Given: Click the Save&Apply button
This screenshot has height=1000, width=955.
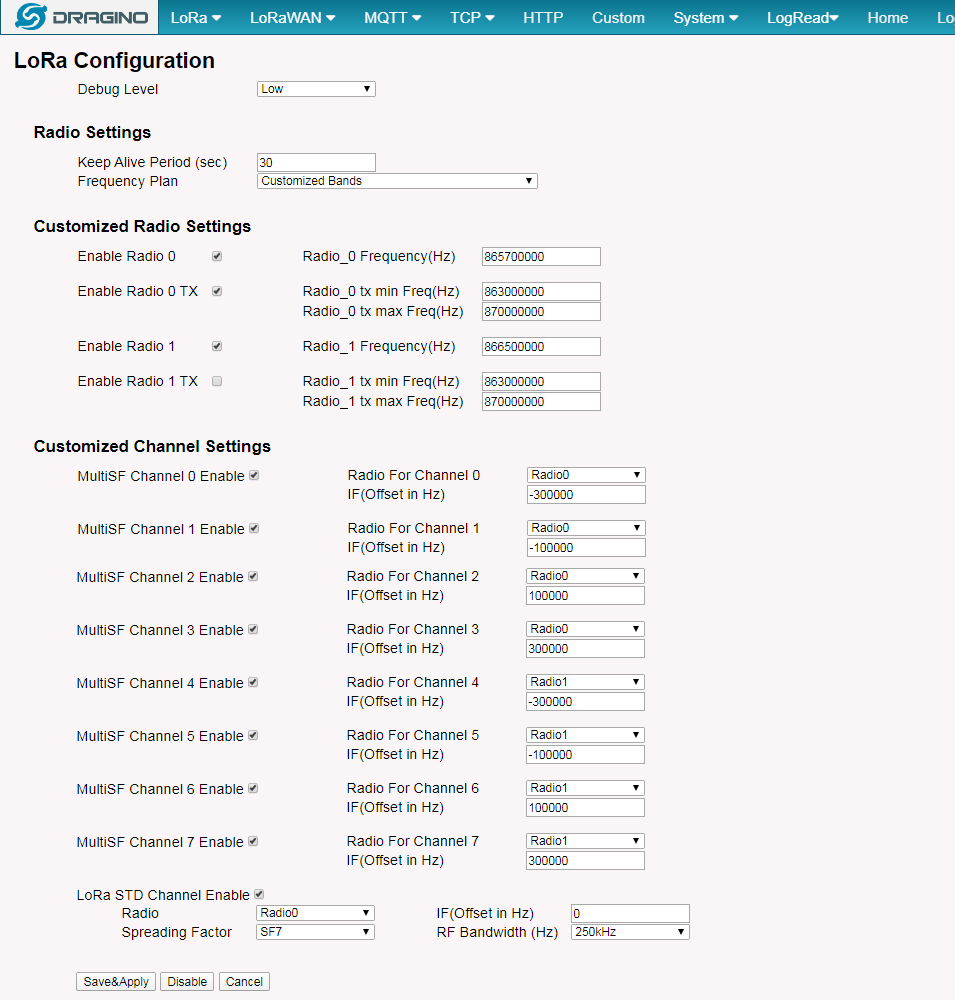Looking at the screenshot, I should [116, 982].
